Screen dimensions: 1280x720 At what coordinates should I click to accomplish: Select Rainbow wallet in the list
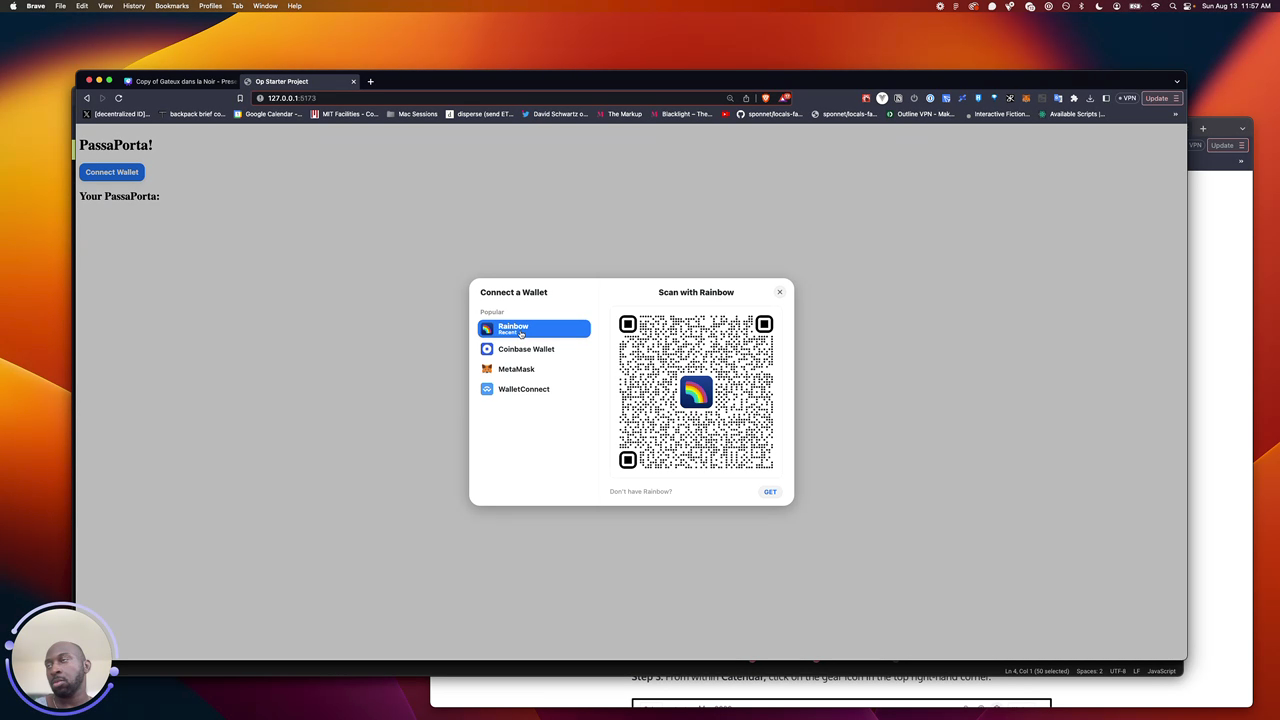[534, 328]
